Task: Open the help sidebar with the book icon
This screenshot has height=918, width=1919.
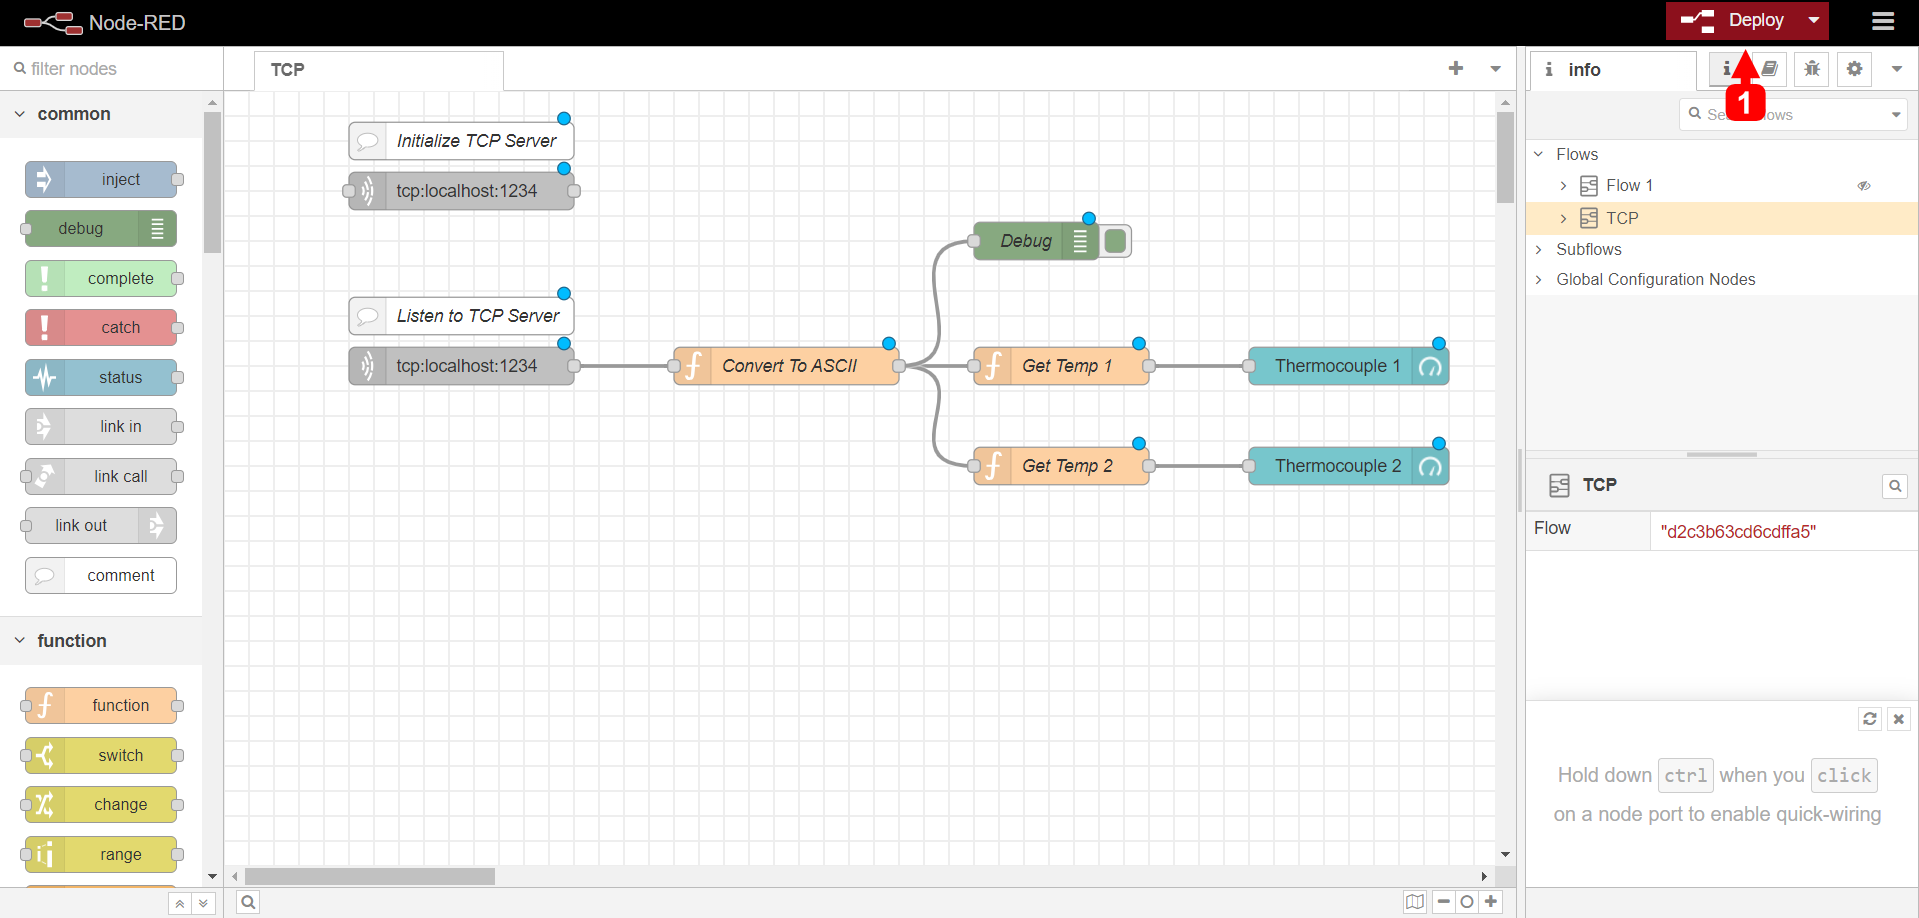Action: click(x=1771, y=69)
